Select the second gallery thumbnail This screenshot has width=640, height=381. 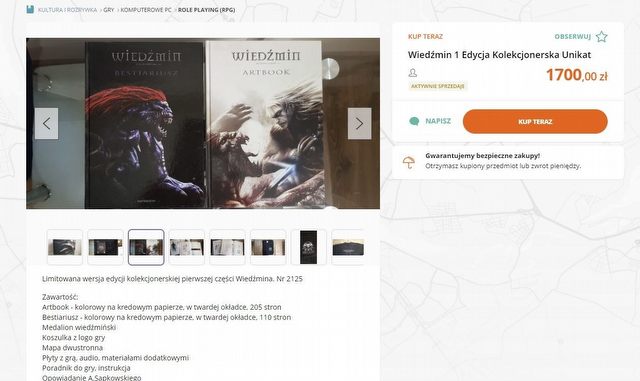point(105,247)
